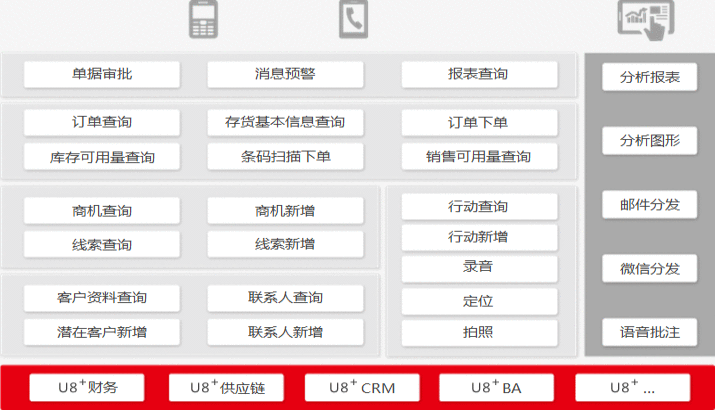Image resolution: width=715 pixels, height=410 pixels.
Task: Select 分析图形 in the gray panel
Action: [x=649, y=141]
